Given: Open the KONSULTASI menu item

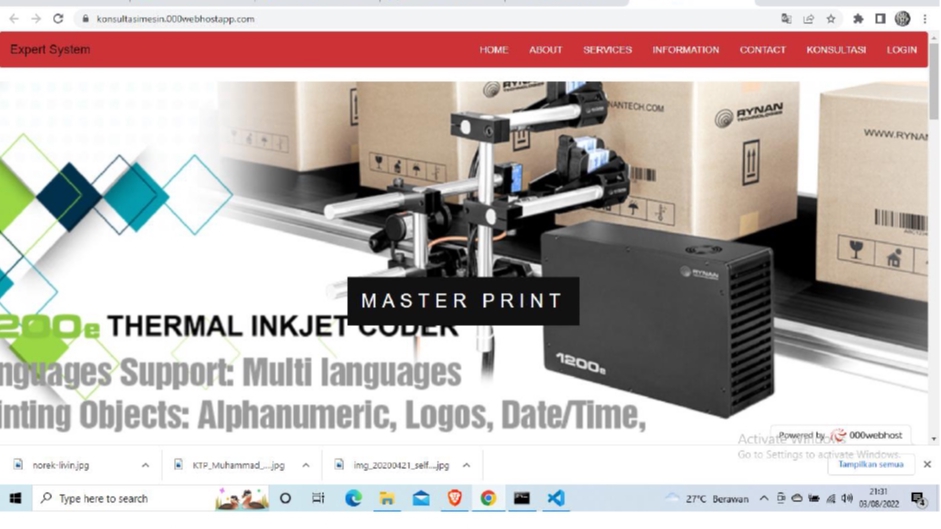Looking at the screenshot, I should [836, 50].
